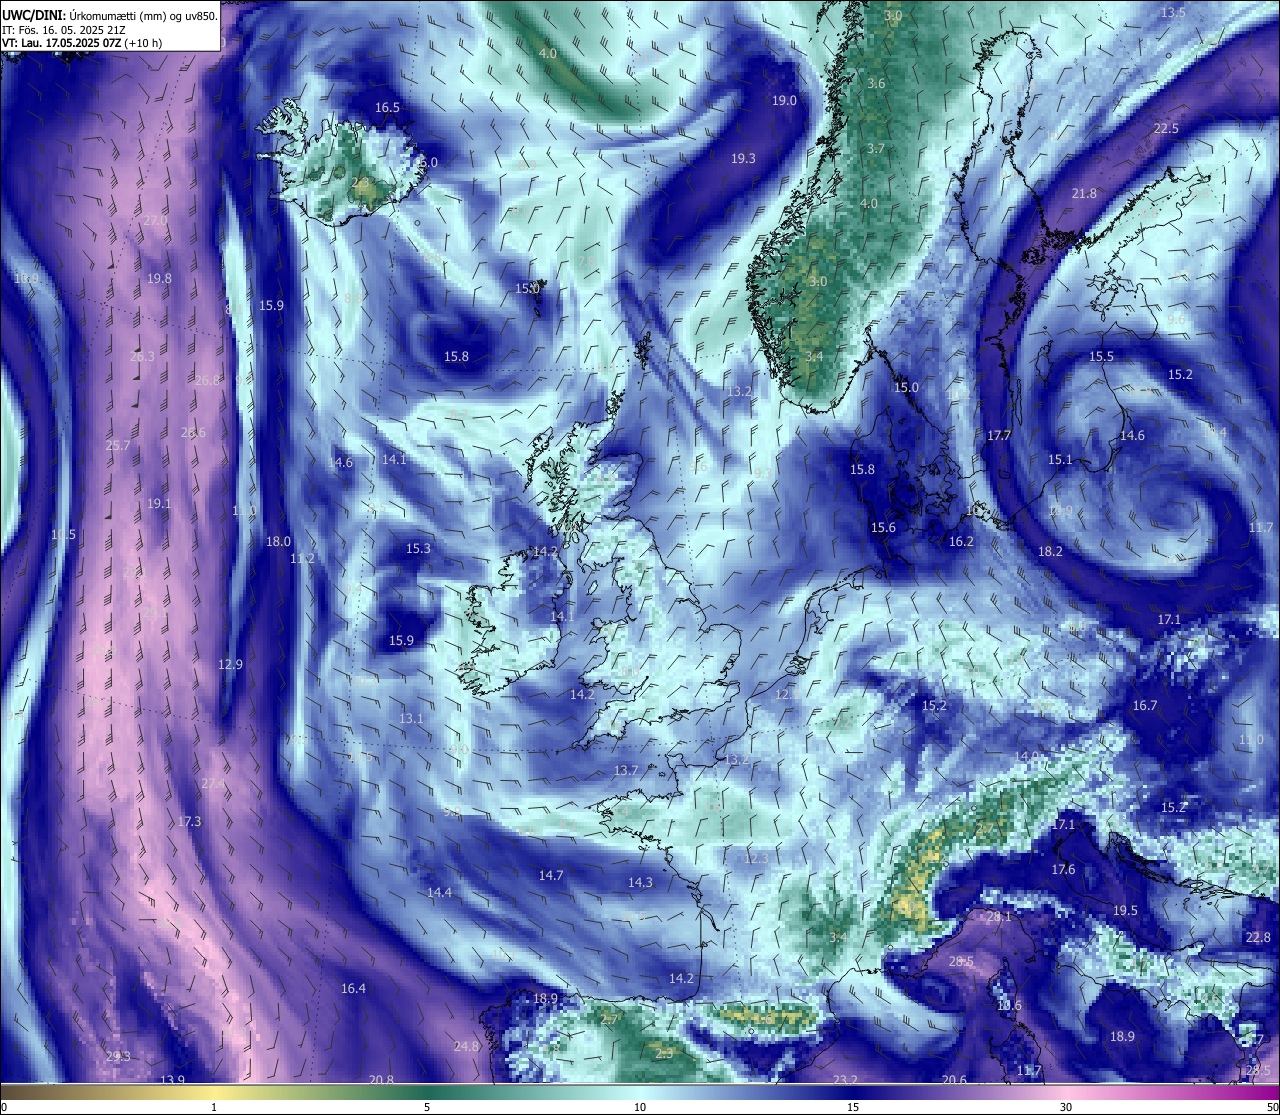Click the 17.3 map value
The image size is (1280, 1115).
[x=189, y=821]
